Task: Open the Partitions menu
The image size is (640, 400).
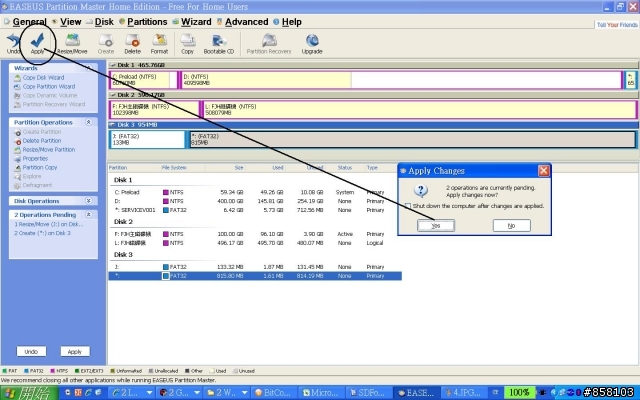Action: point(147,22)
